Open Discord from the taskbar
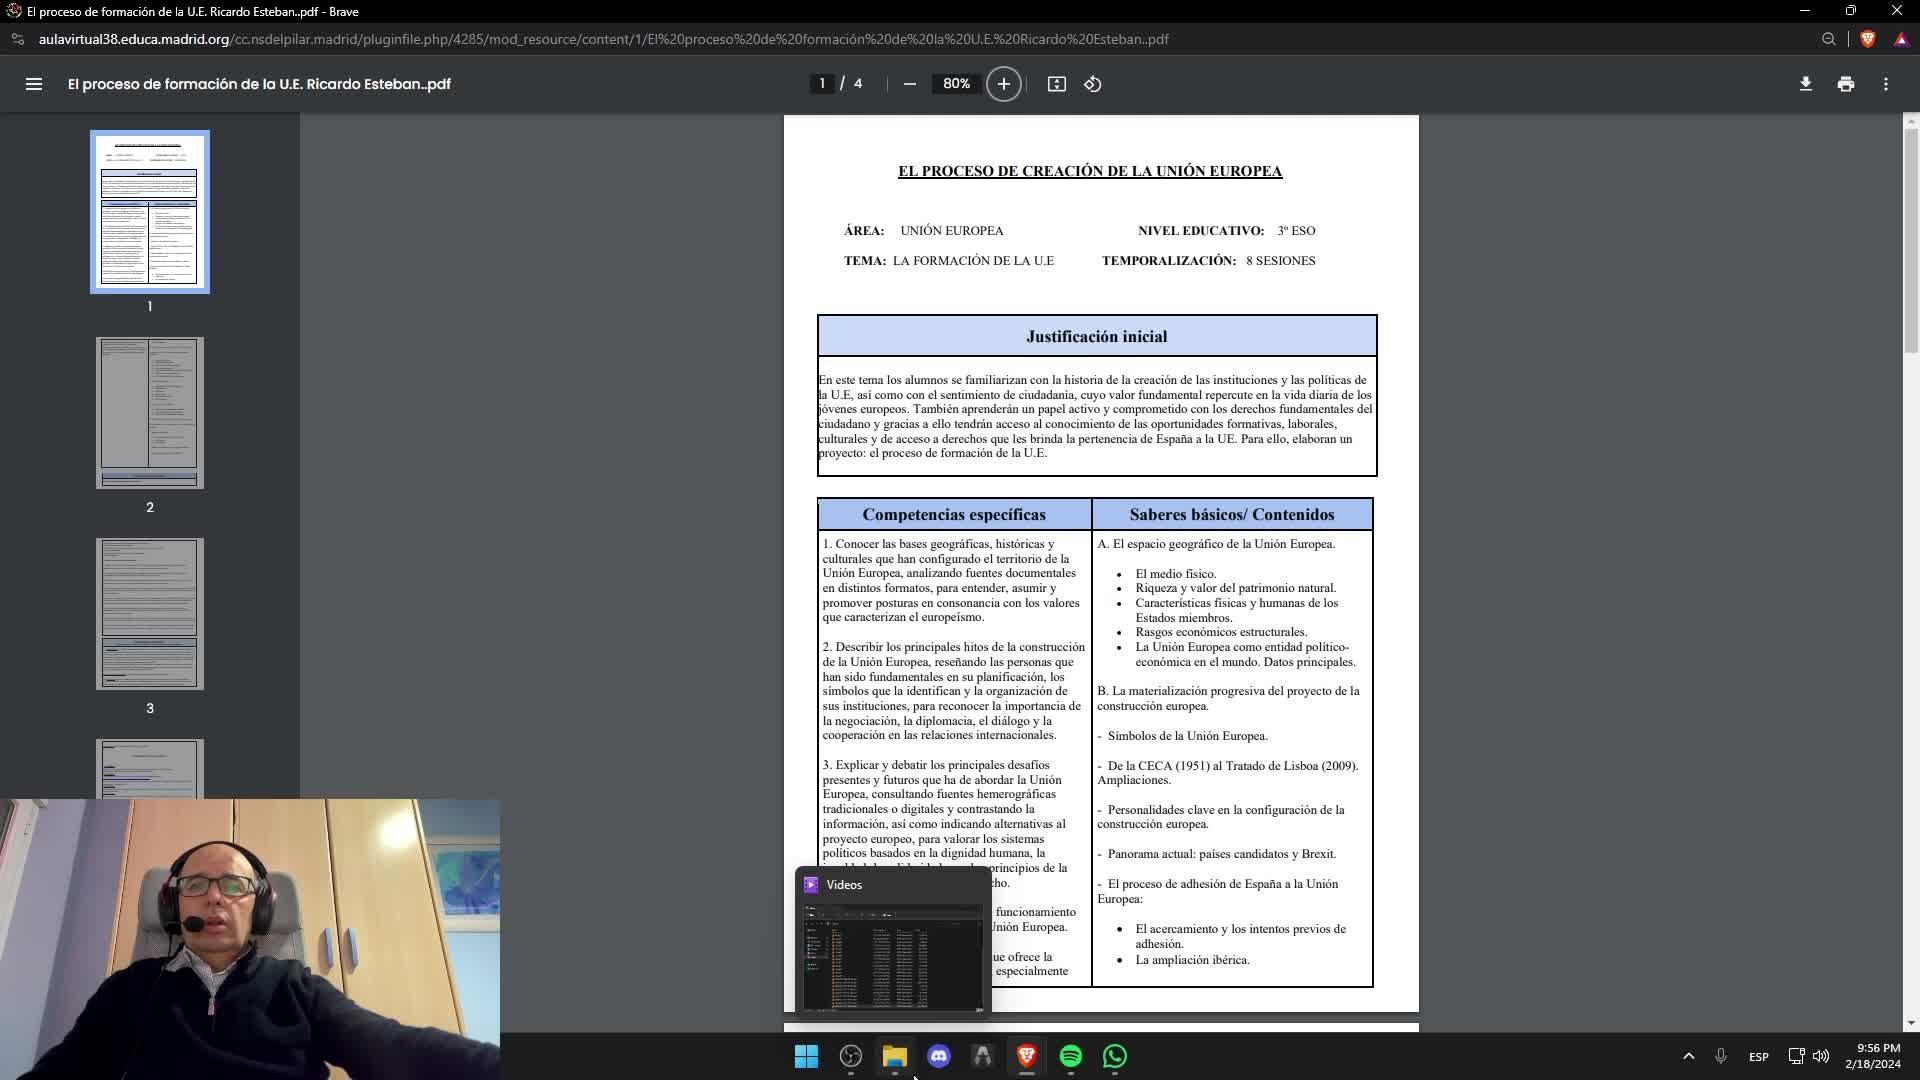Viewport: 1920px width, 1080px height. pos(938,1056)
